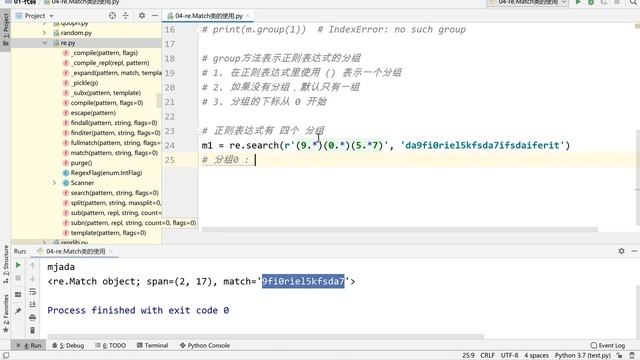
Task: Expand the random.py tree node
Action: point(45,33)
